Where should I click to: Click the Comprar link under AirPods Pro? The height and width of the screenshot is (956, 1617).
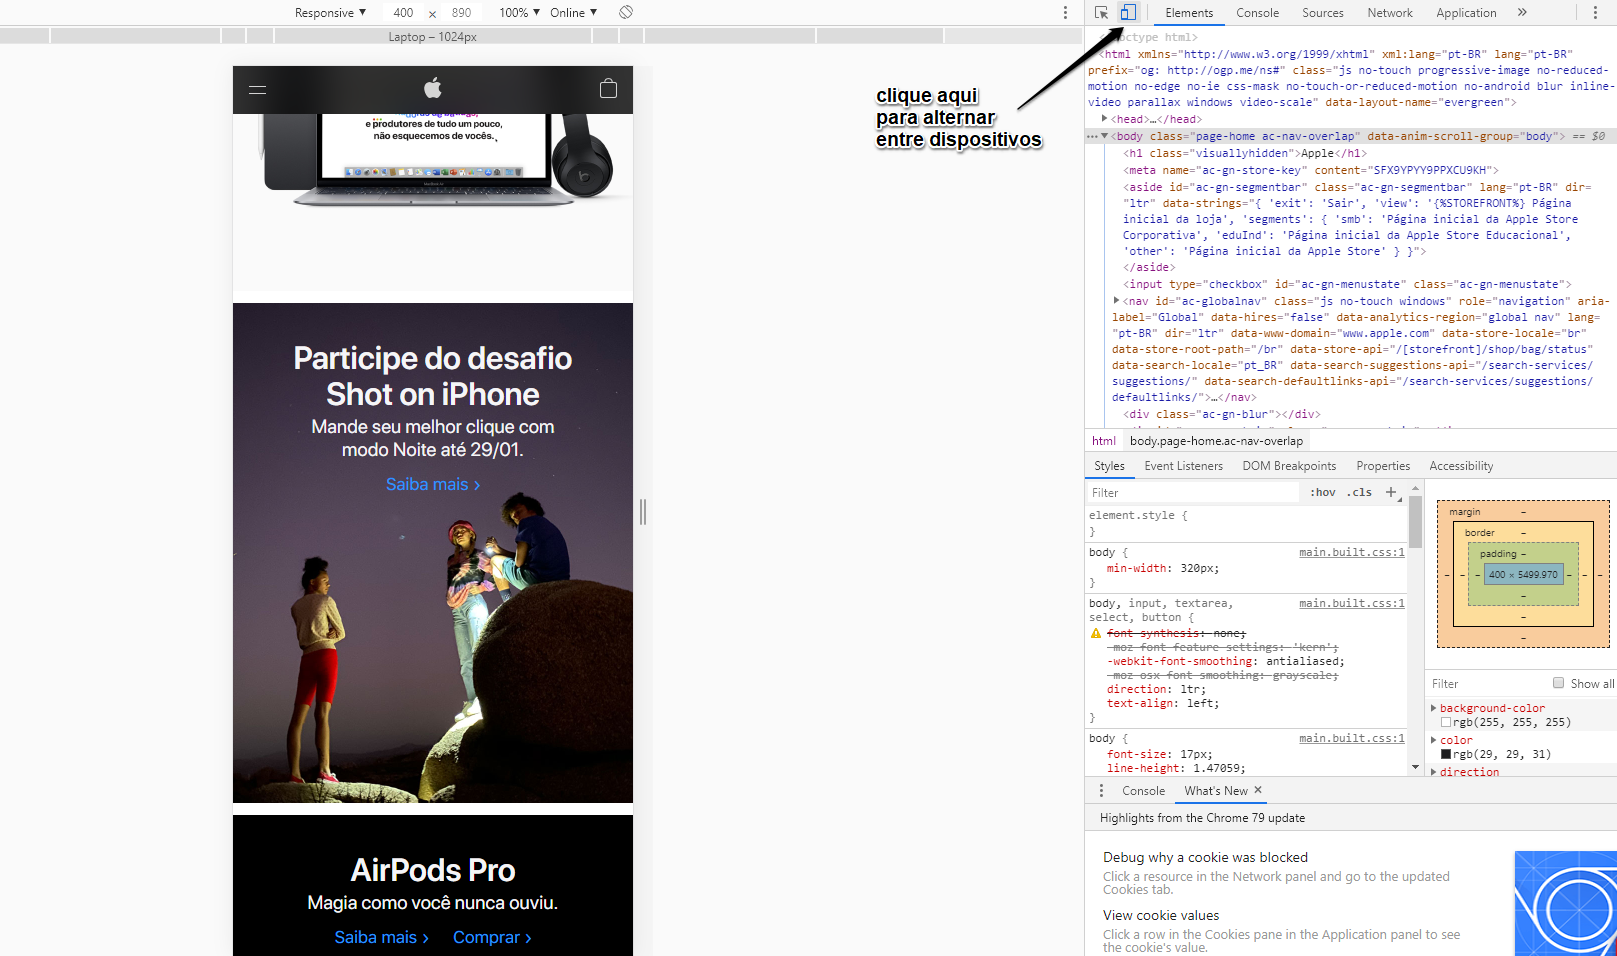(492, 937)
